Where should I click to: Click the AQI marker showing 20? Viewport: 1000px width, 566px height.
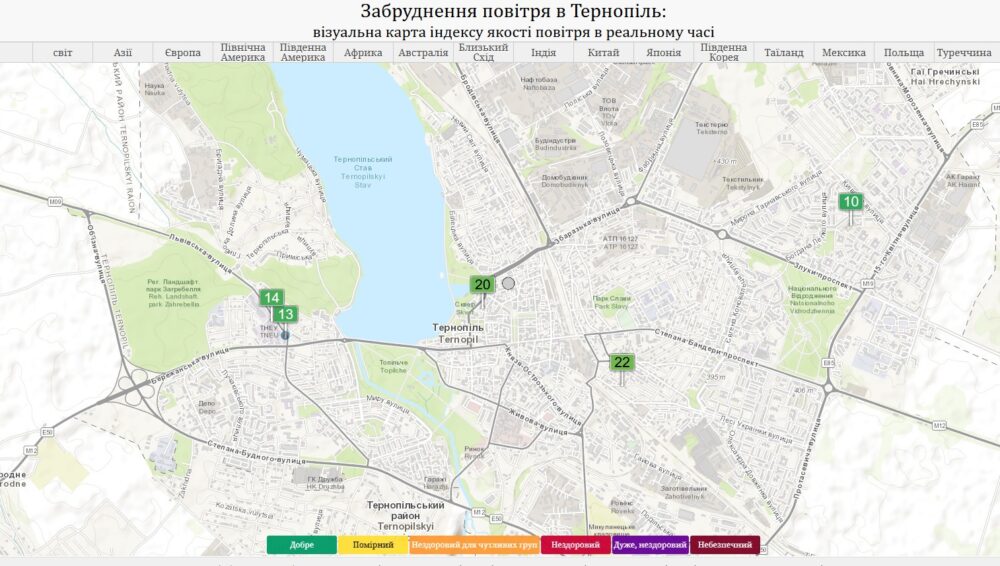(482, 284)
